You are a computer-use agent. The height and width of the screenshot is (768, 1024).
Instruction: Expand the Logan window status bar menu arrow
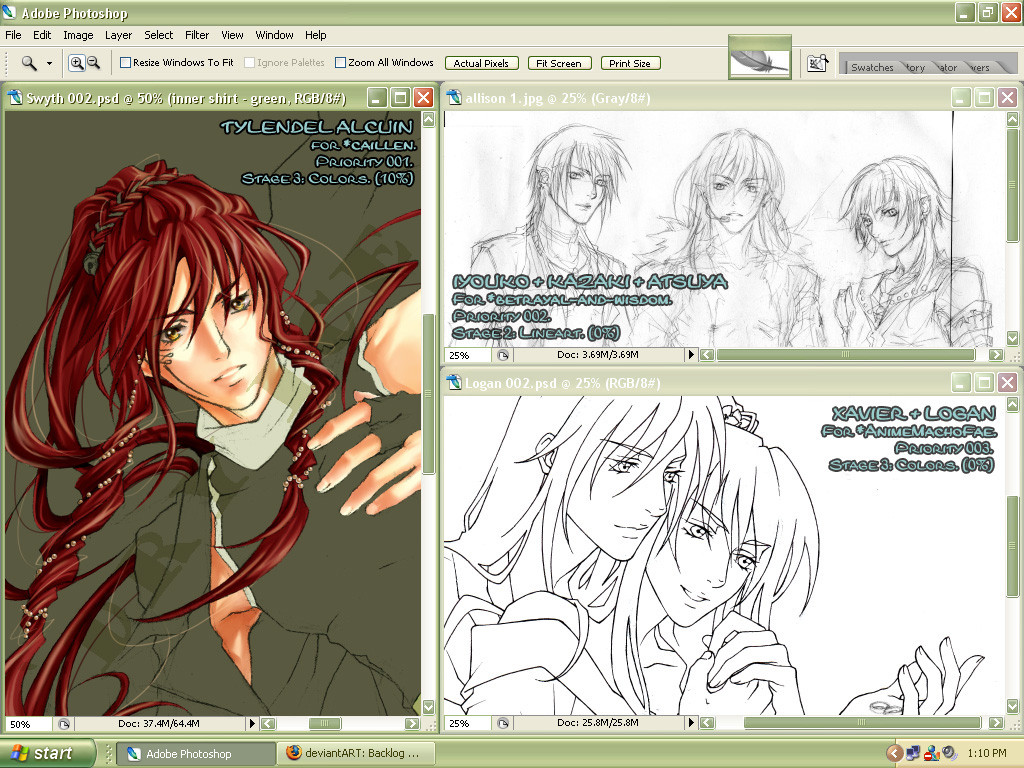tap(691, 723)
